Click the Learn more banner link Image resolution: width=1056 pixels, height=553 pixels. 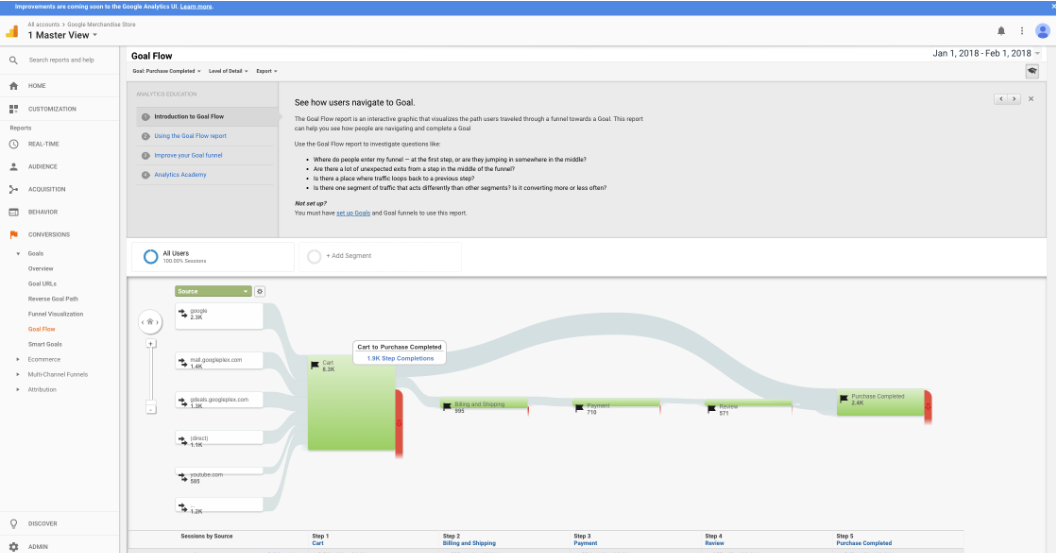click(196, 7)
